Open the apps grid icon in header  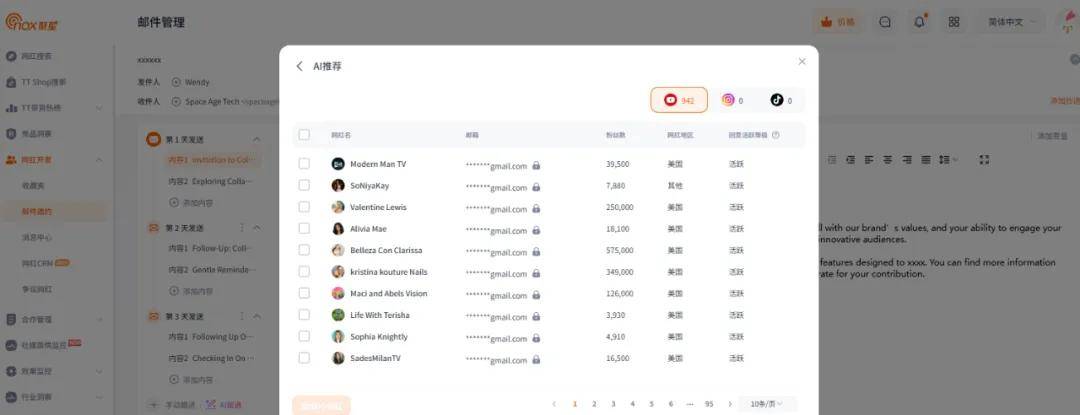pos(954,22)
